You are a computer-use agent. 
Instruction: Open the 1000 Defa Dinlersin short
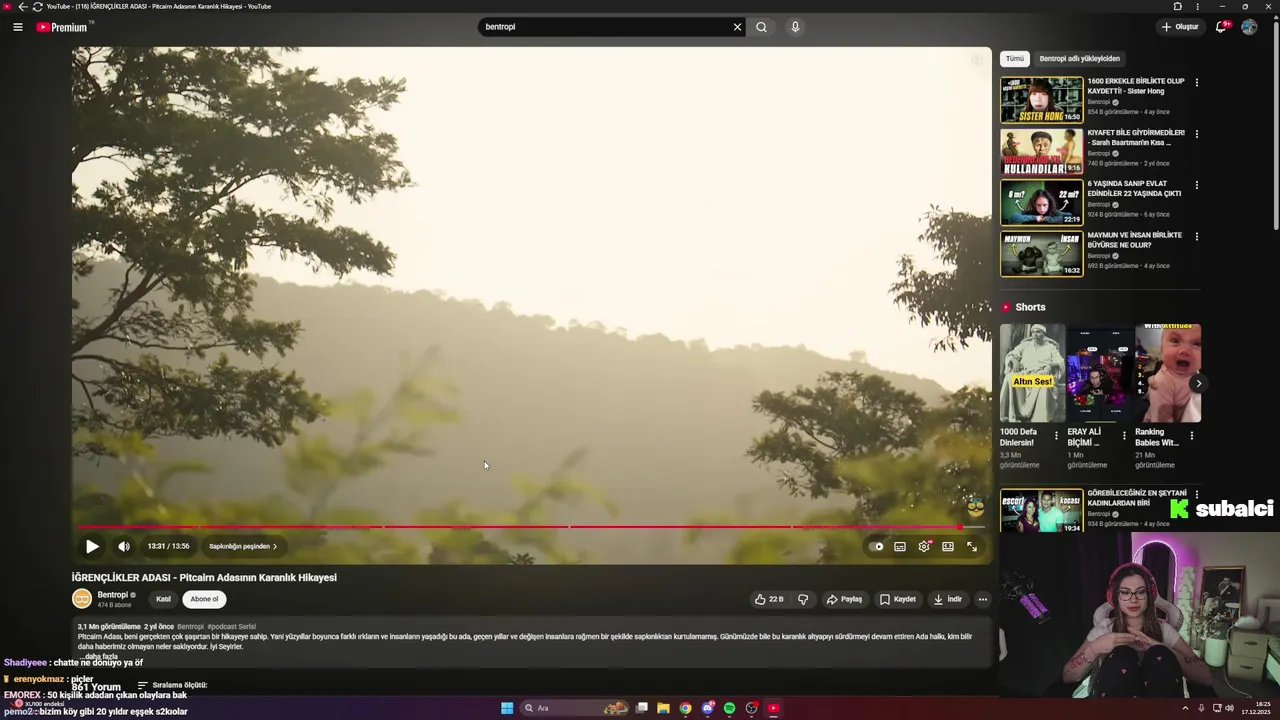point(1032,373)
